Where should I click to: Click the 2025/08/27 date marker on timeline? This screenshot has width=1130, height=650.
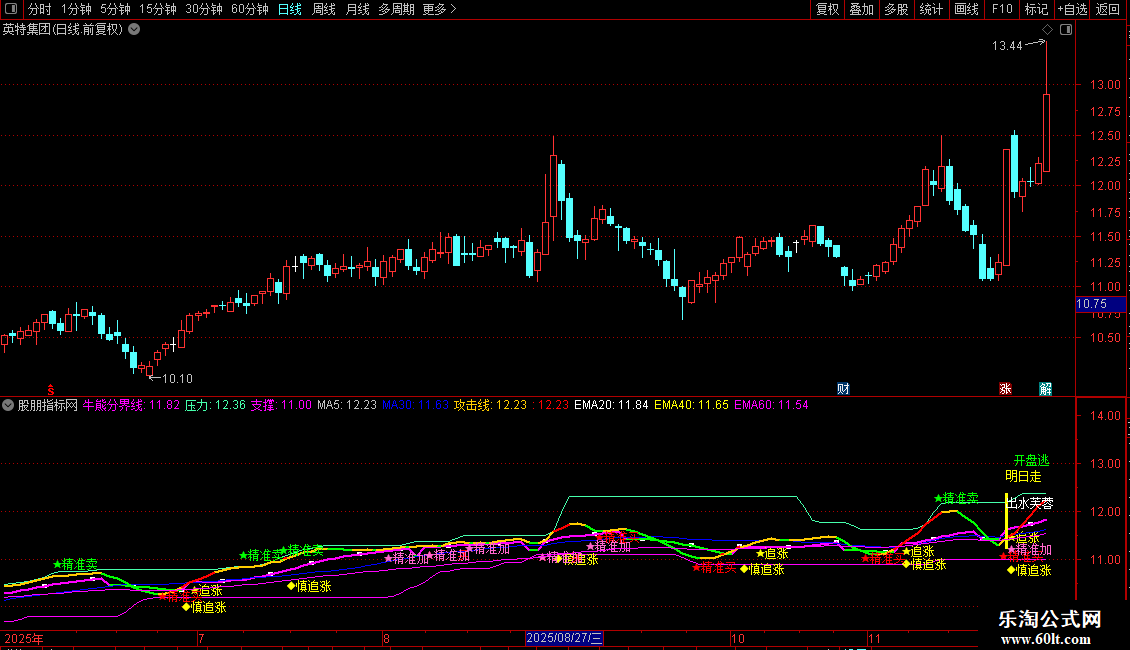coord(565,638)
